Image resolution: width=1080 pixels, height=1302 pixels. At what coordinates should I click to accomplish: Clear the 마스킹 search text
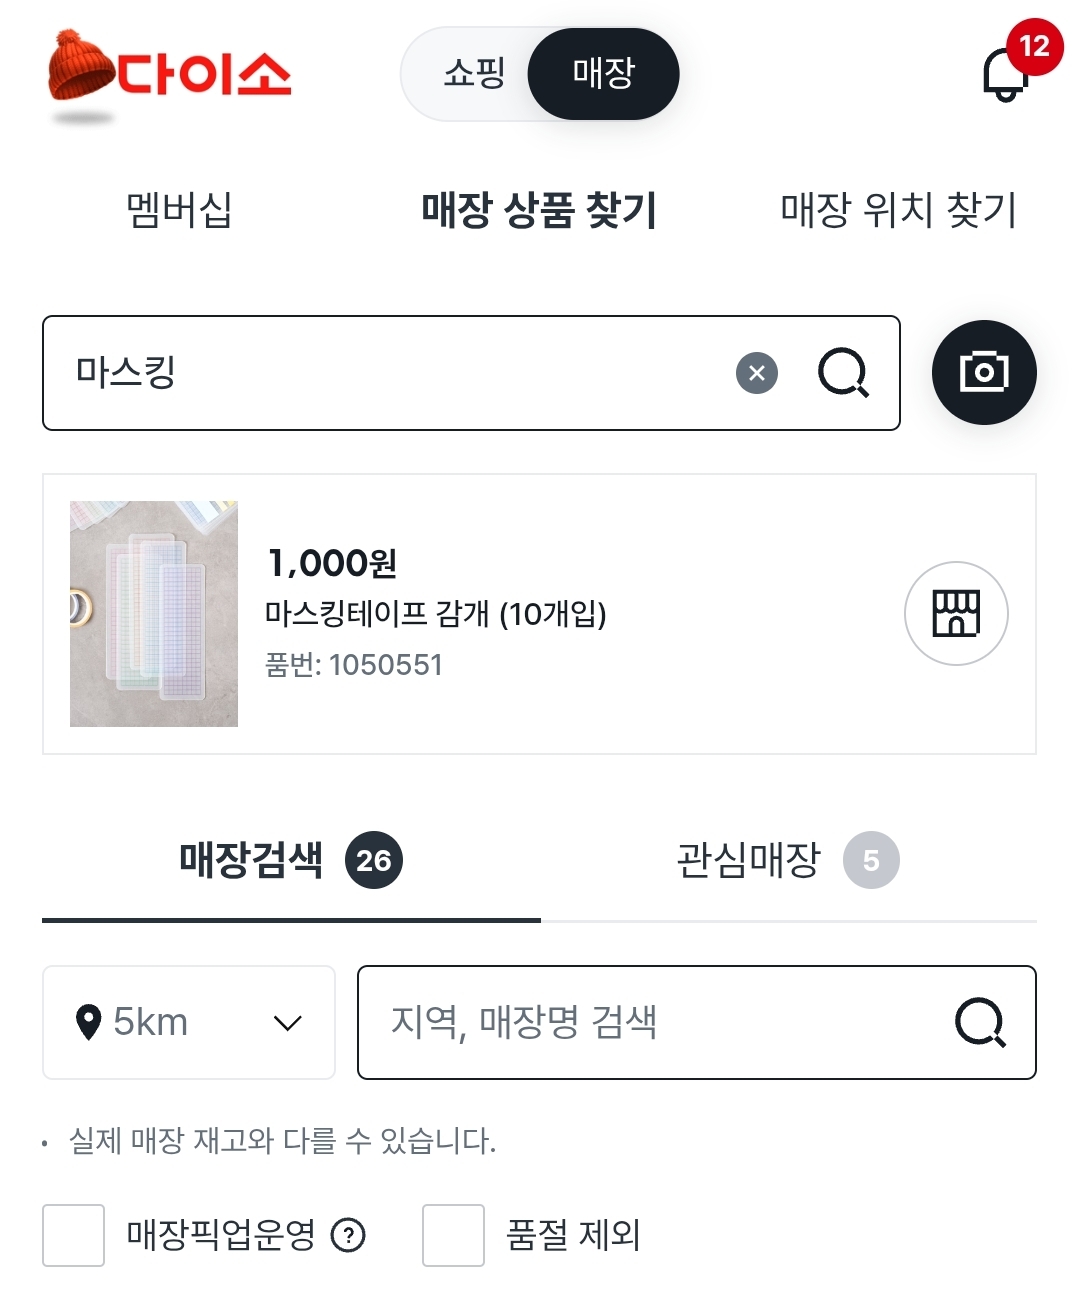(757, 374)
